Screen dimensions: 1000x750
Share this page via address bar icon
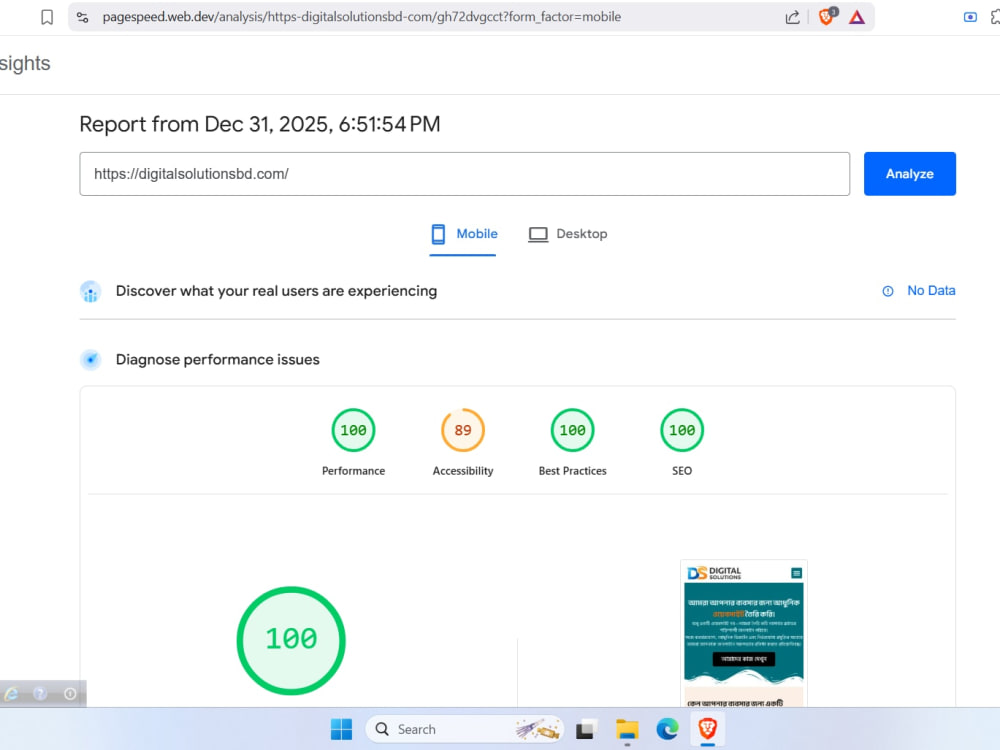792,17
